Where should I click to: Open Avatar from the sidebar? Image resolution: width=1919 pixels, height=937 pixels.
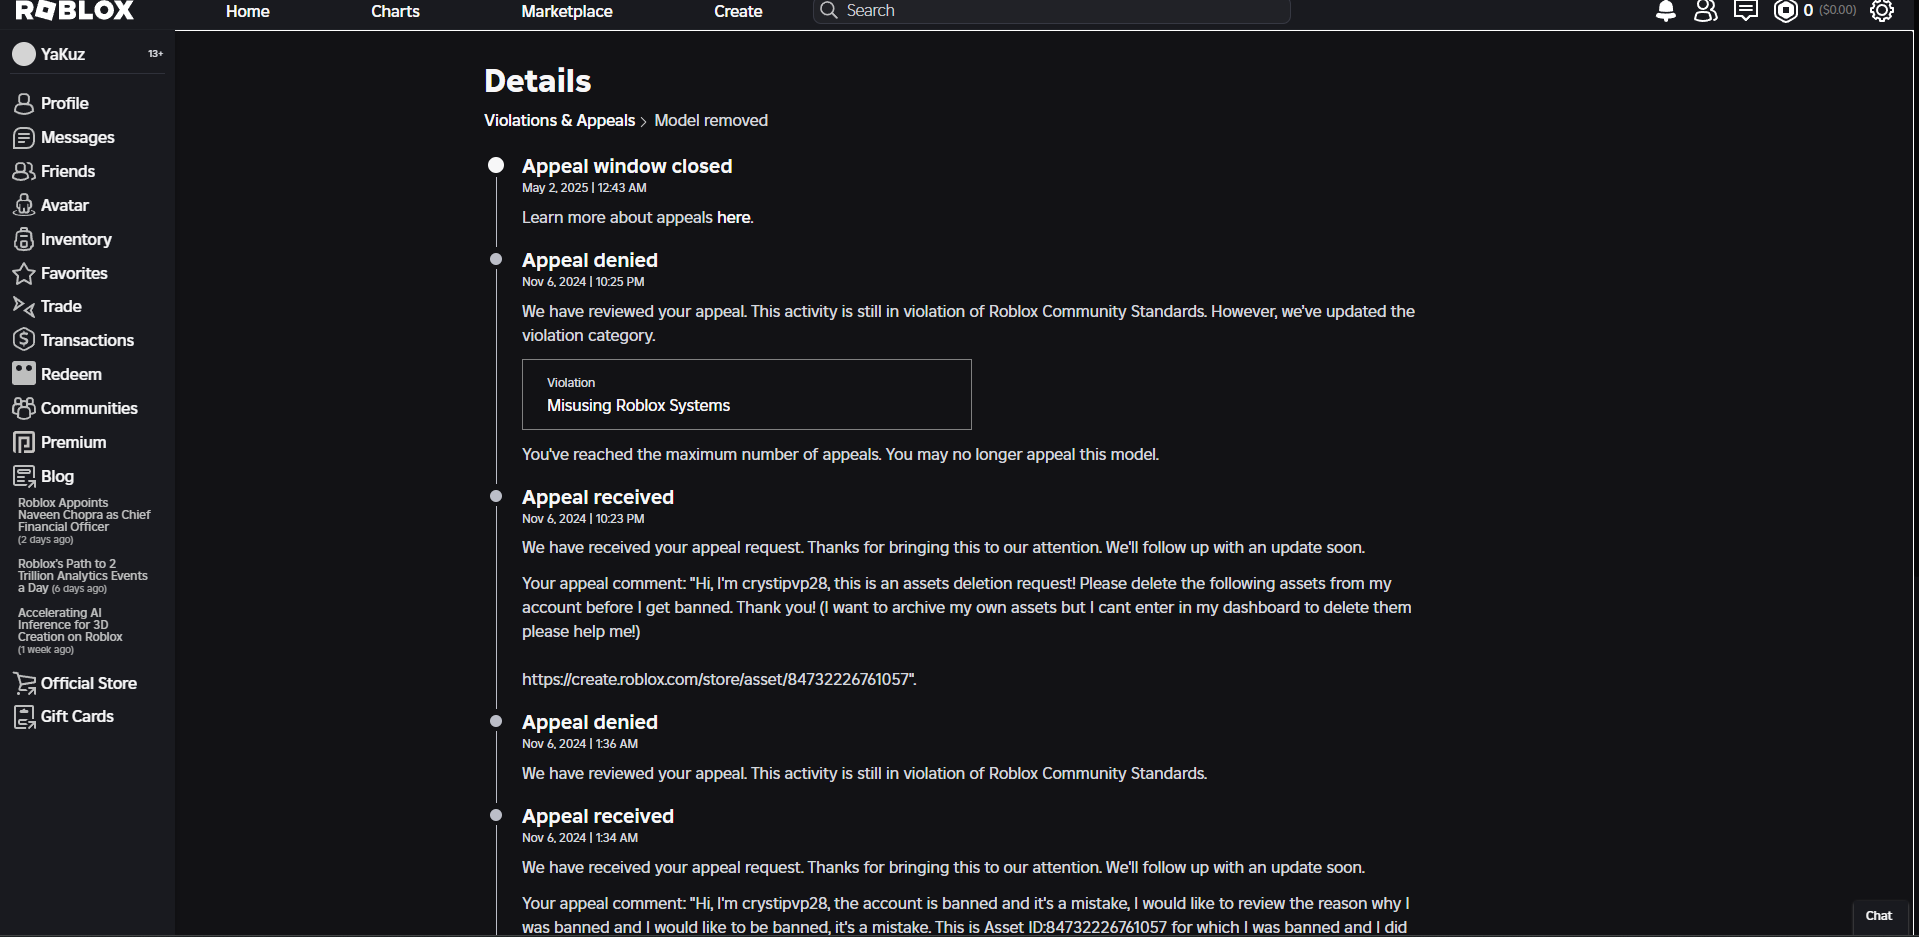pyautogui.click(x=64, y=205)
